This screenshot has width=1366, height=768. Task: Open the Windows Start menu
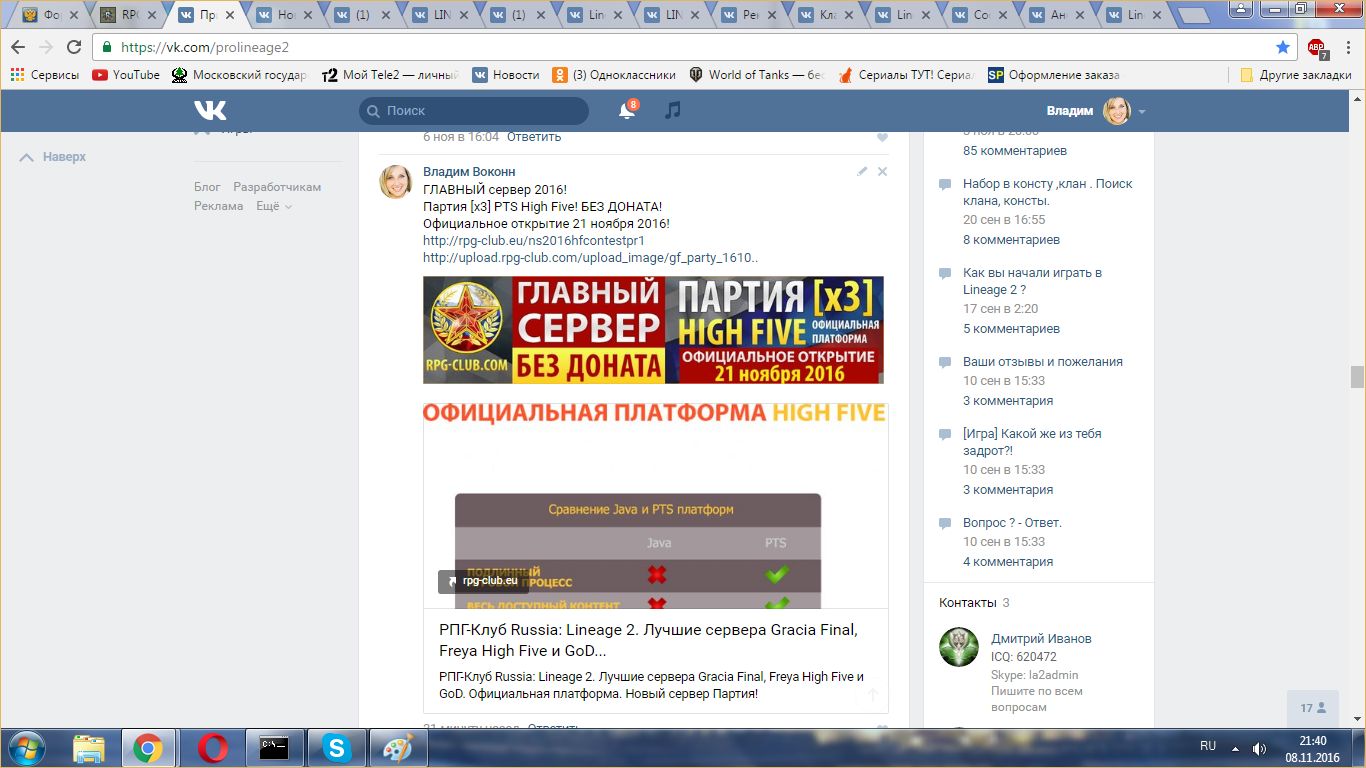pyautogui.click(x=25, y=748)
